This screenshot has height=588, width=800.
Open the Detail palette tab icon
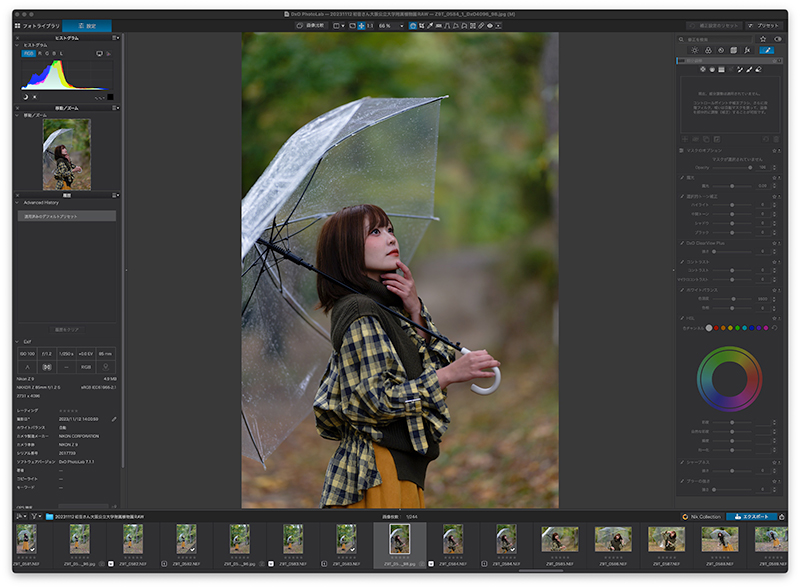(x=721, y=50)
